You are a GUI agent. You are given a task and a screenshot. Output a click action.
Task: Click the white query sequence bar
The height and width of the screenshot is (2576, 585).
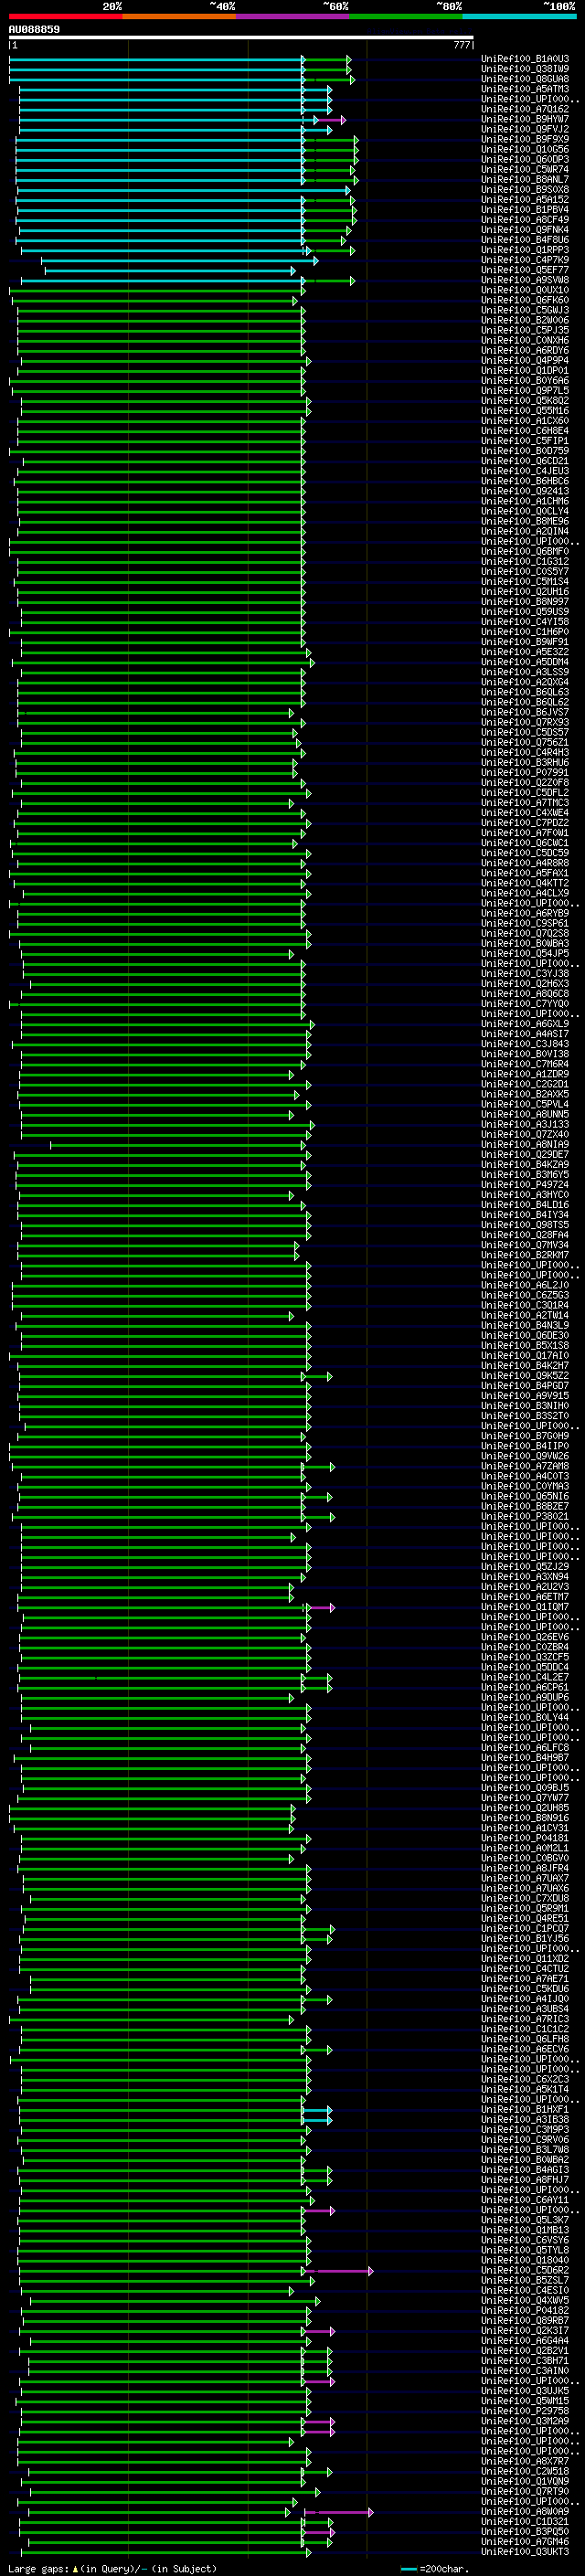click(241, 38)
